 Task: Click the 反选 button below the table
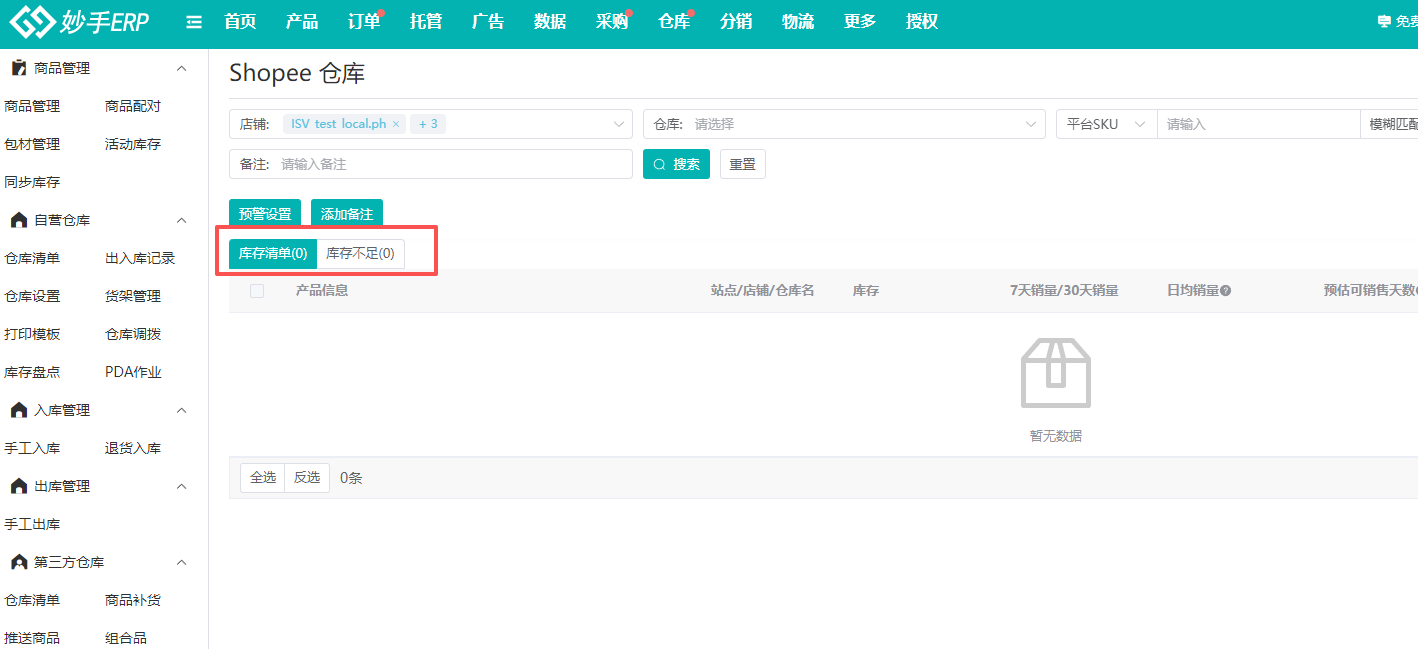click(x=307, y=478)
